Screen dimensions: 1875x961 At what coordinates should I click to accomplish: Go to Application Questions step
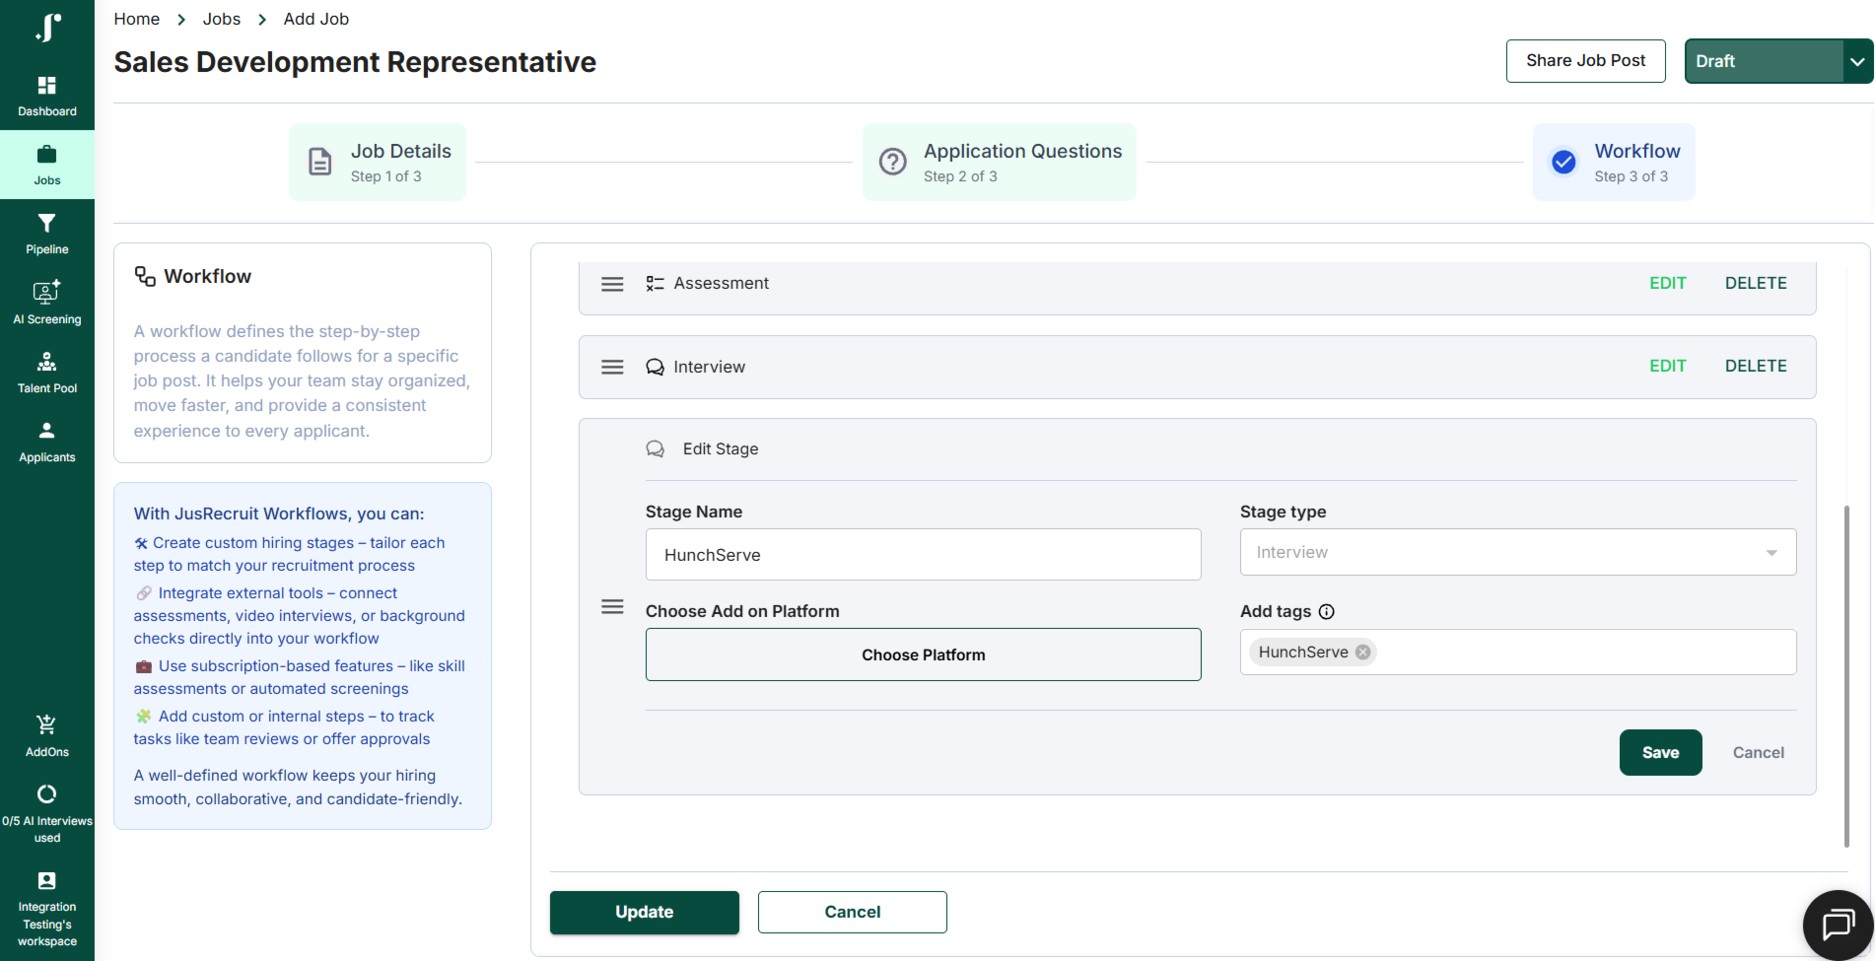999,162
